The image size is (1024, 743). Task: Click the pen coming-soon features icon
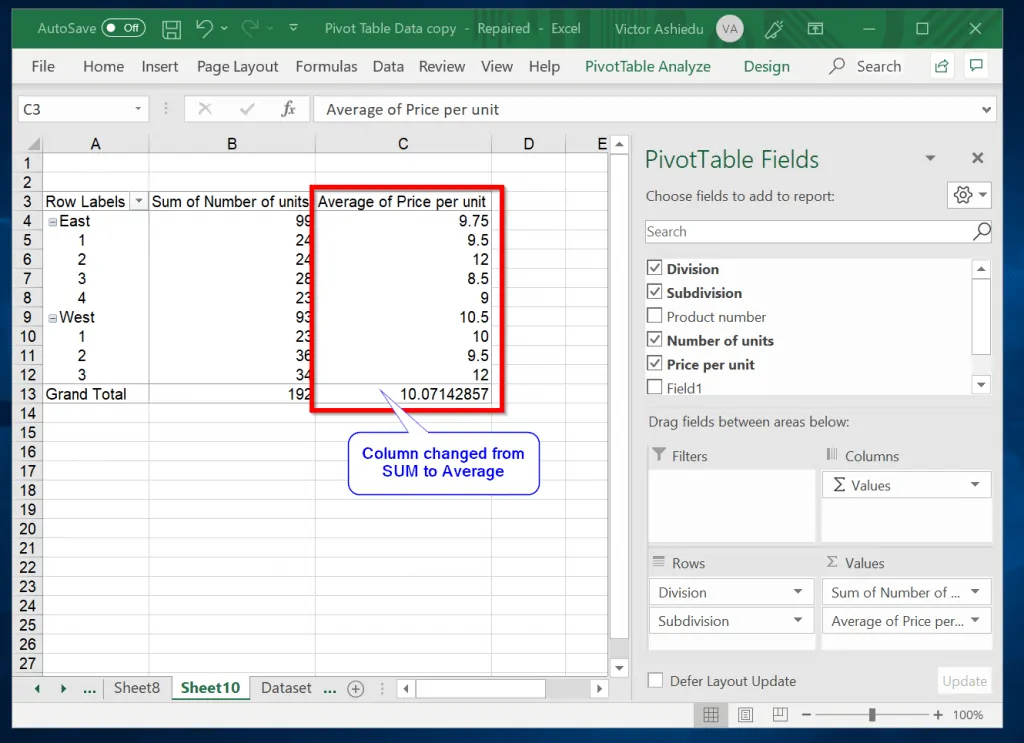point(774,29)
